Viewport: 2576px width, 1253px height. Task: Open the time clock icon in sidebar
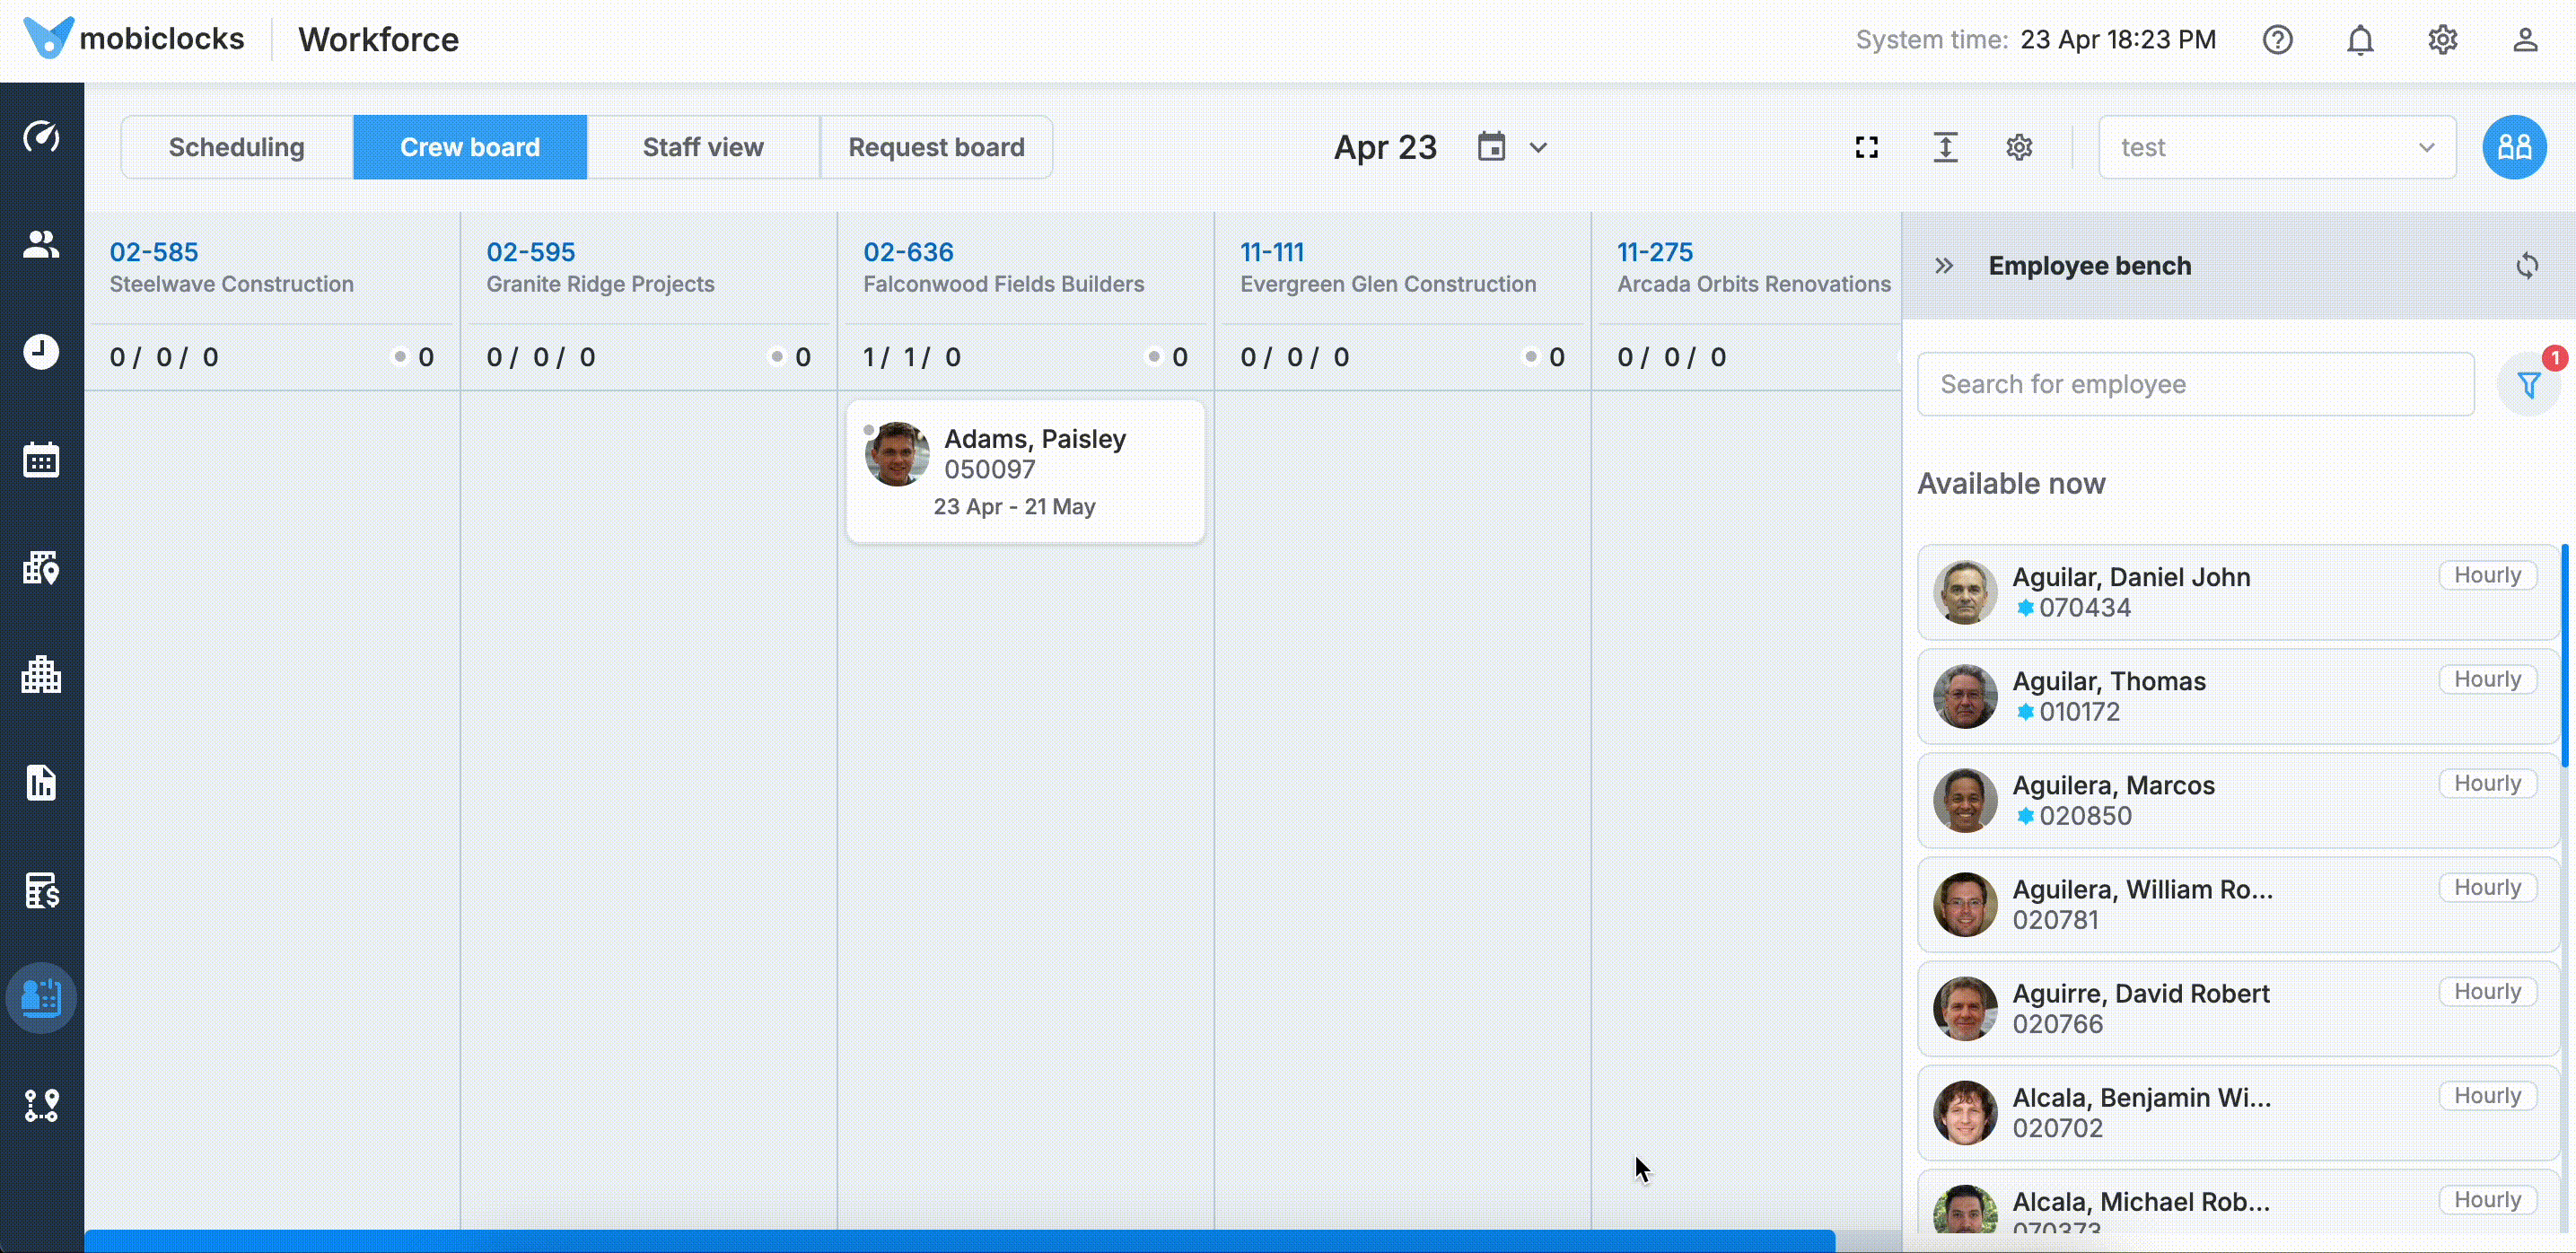tap(41, 352)
